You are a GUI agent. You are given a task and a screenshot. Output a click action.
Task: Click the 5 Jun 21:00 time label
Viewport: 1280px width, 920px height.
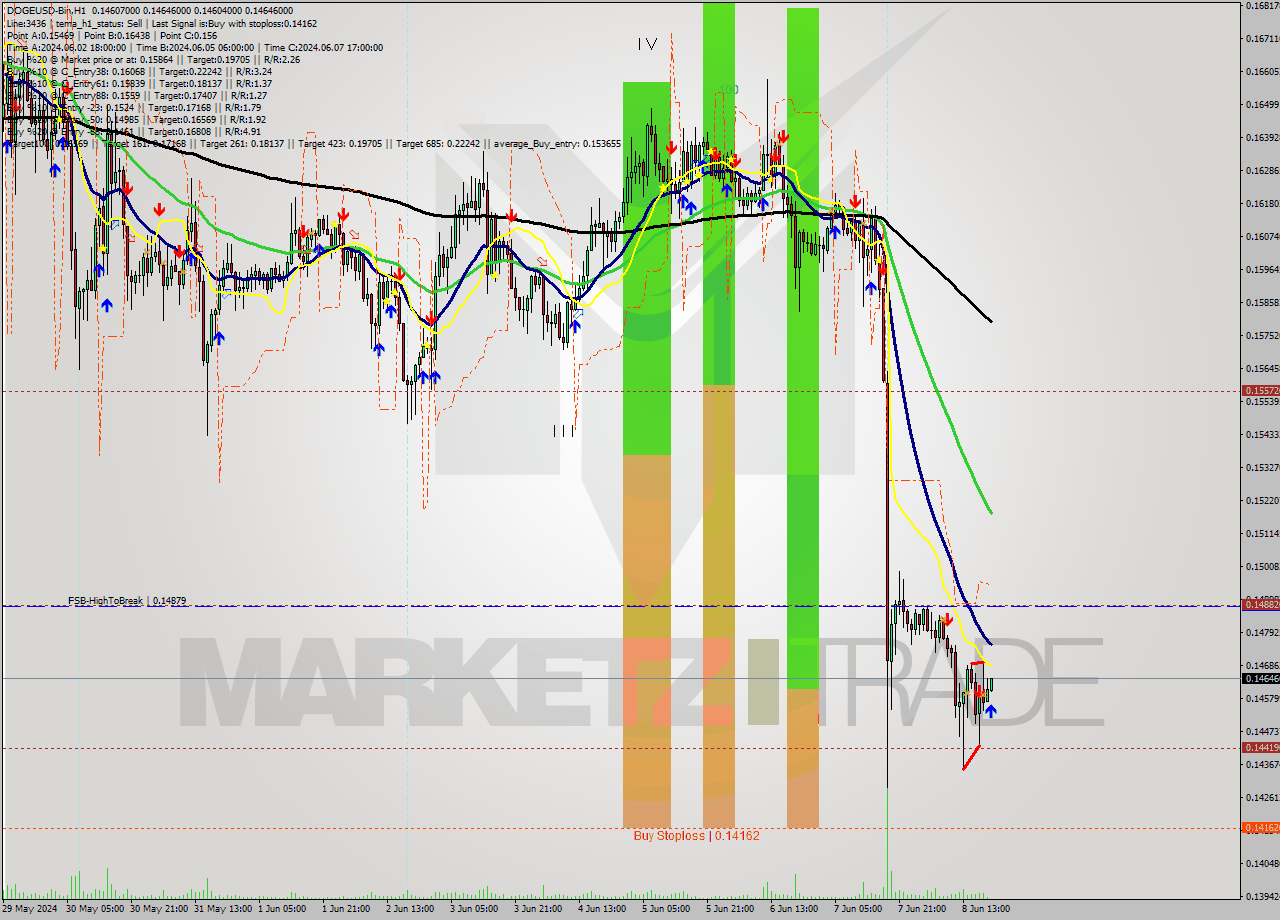click(730, 909)
